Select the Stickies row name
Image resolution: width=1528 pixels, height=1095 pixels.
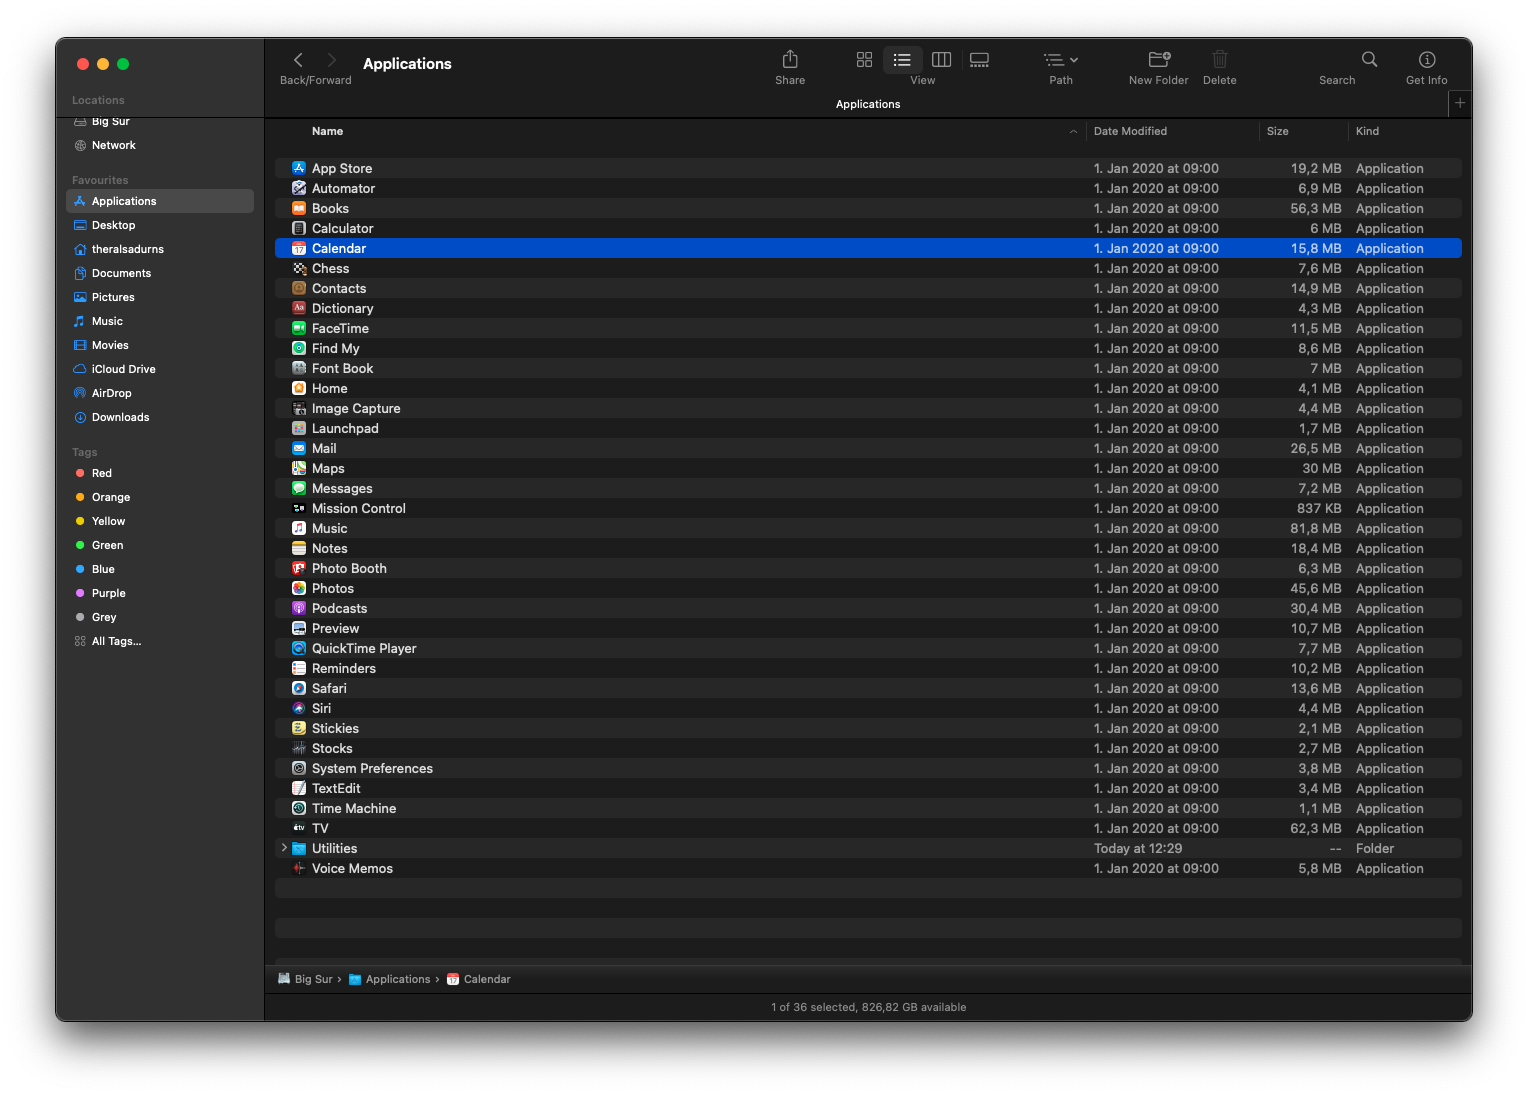click(335, 728)
